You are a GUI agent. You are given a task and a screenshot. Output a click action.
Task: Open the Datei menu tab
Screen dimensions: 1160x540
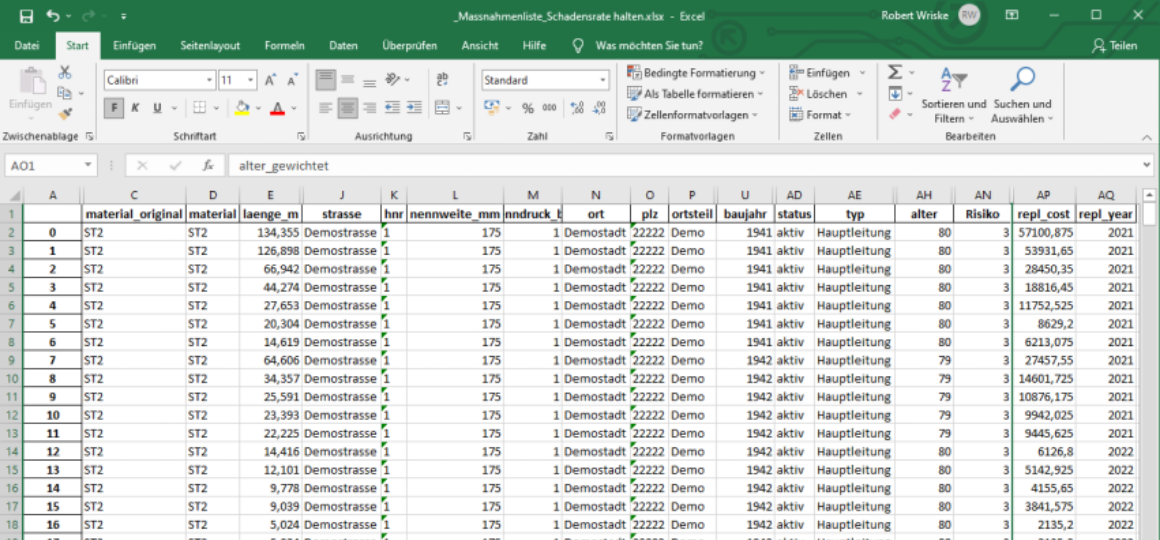(27, 46)
